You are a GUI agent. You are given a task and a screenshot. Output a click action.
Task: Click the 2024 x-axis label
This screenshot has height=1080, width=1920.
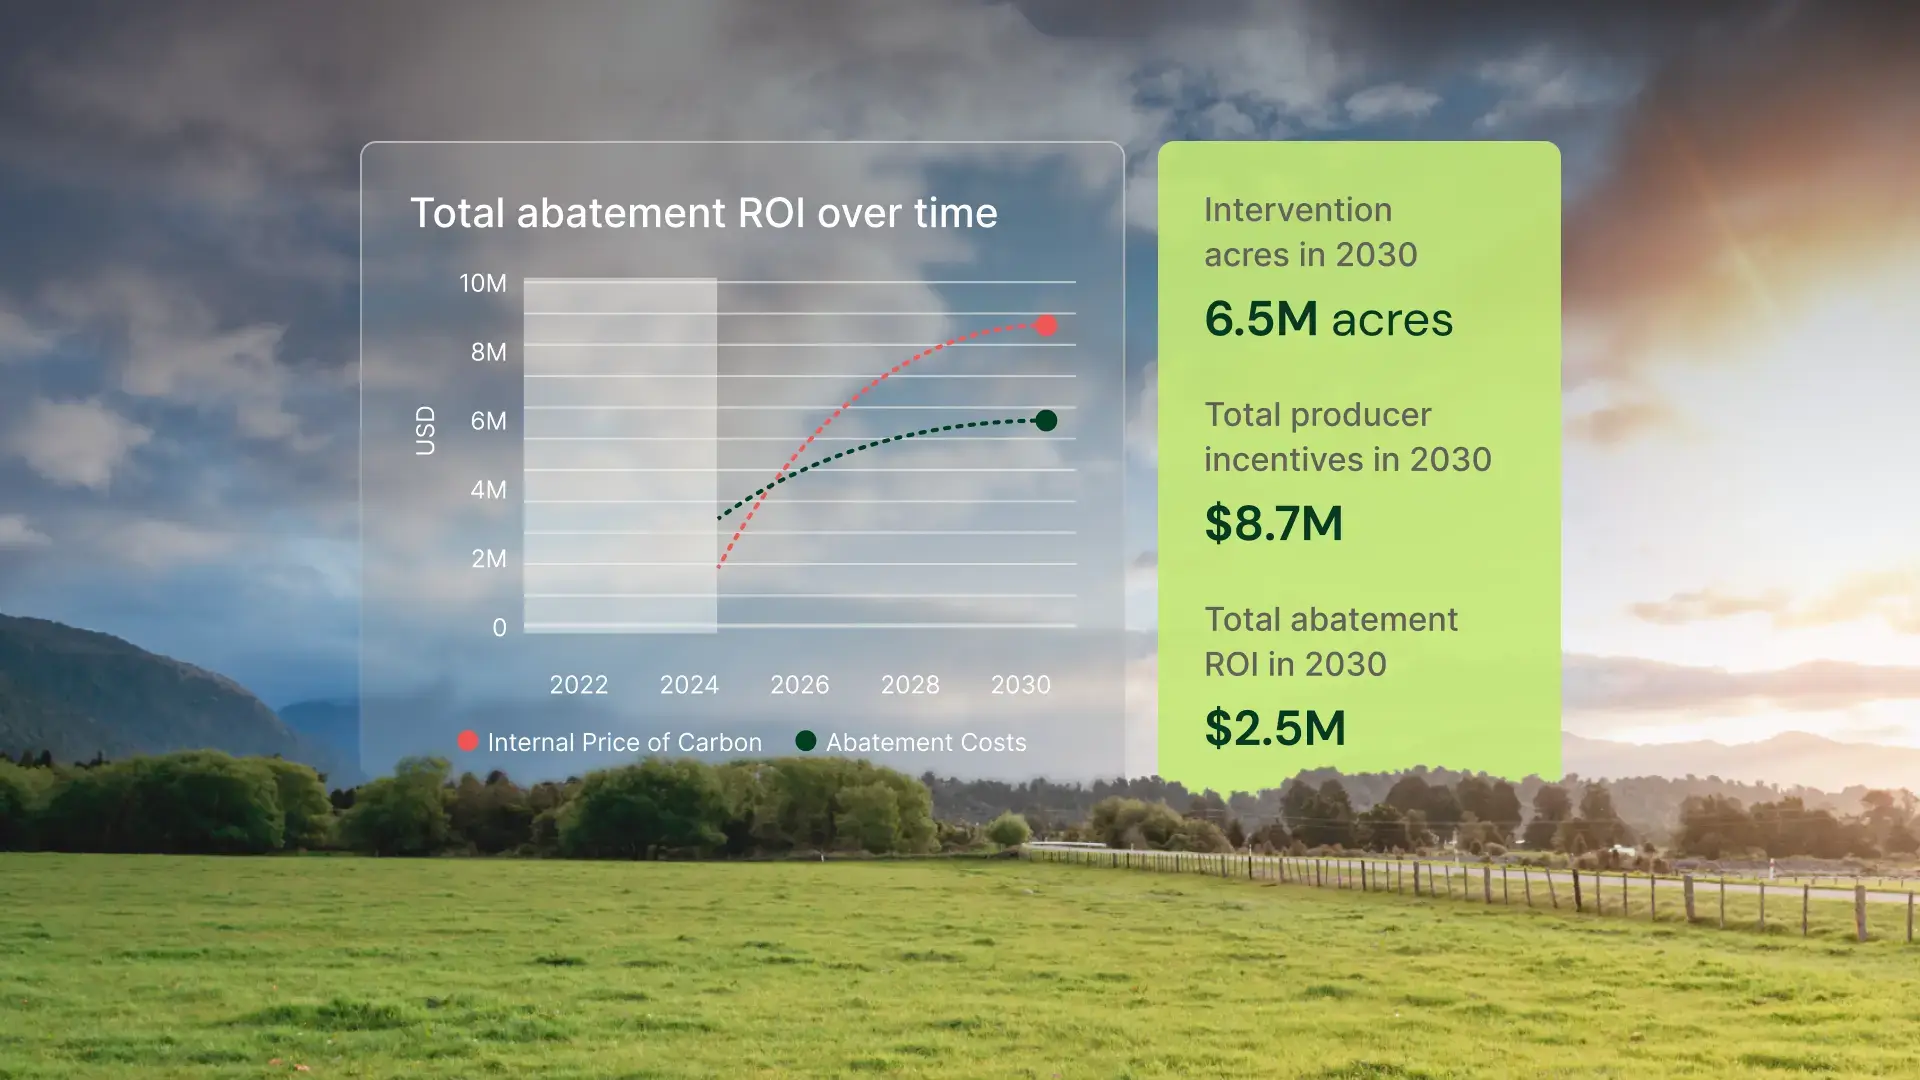(689, 685)
